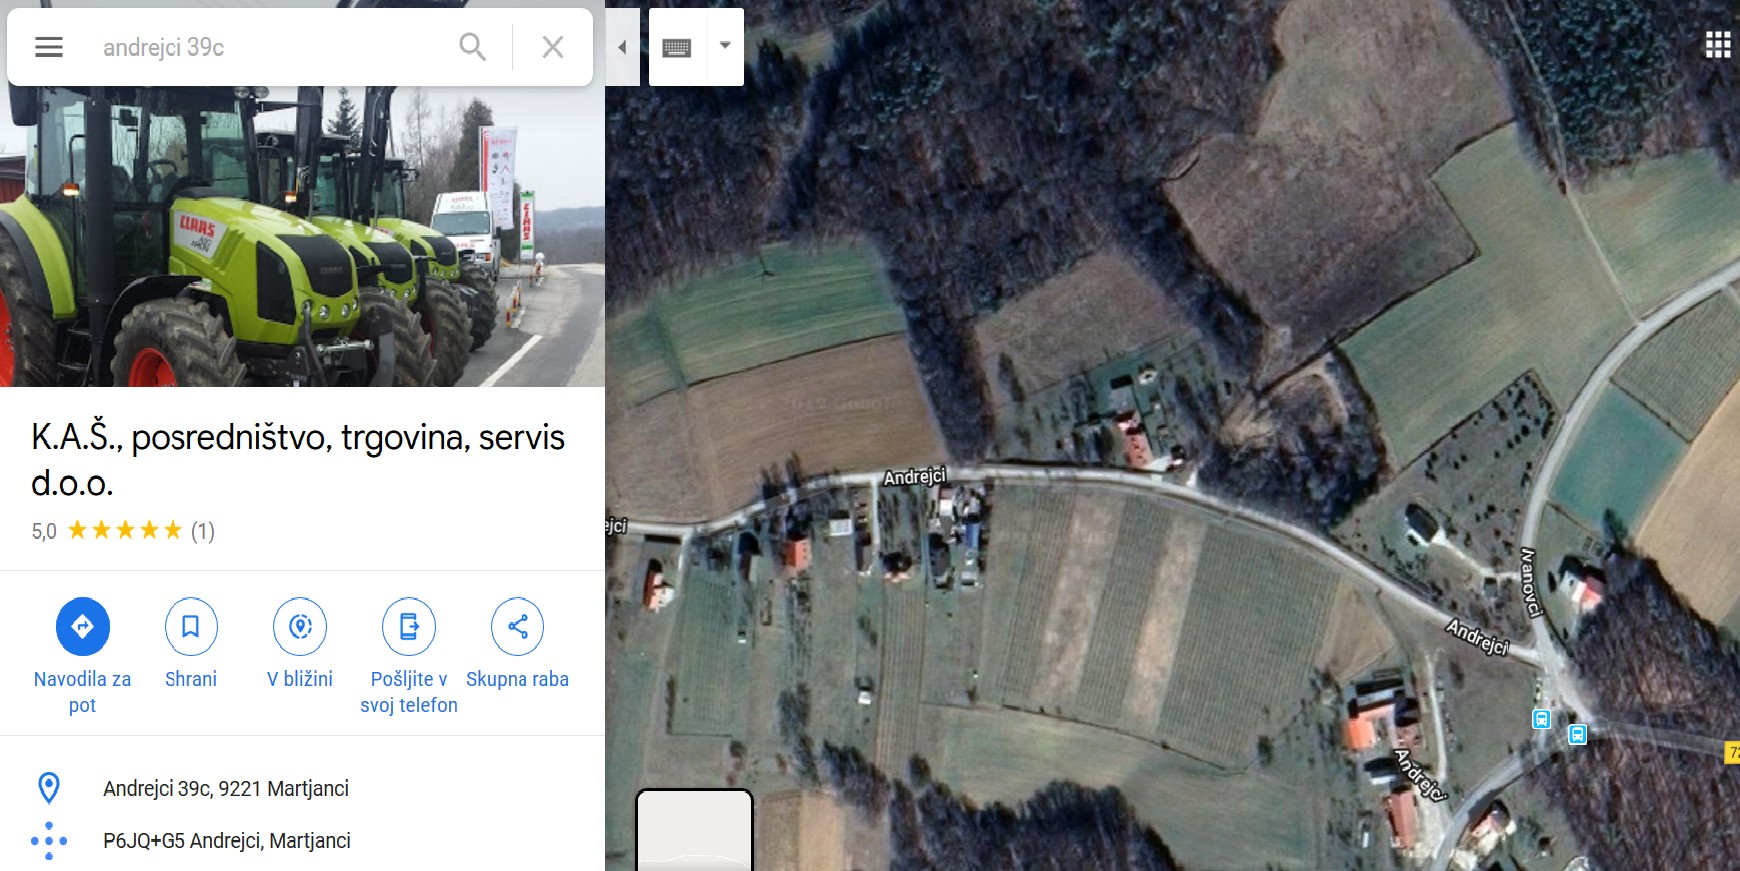Click the Pošljite v svoj telefon icon
This screenshot has width=1740, height=871.
pos(409,626)
